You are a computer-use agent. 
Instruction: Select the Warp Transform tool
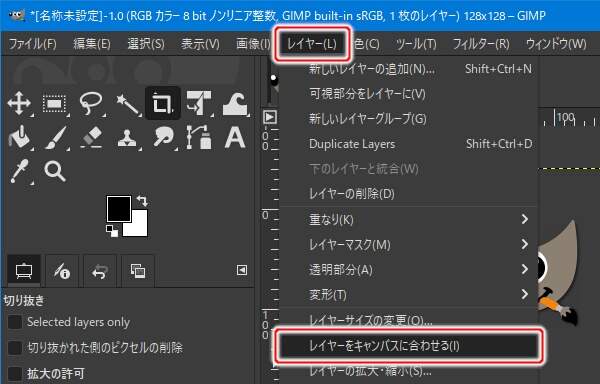click(235, 104)
